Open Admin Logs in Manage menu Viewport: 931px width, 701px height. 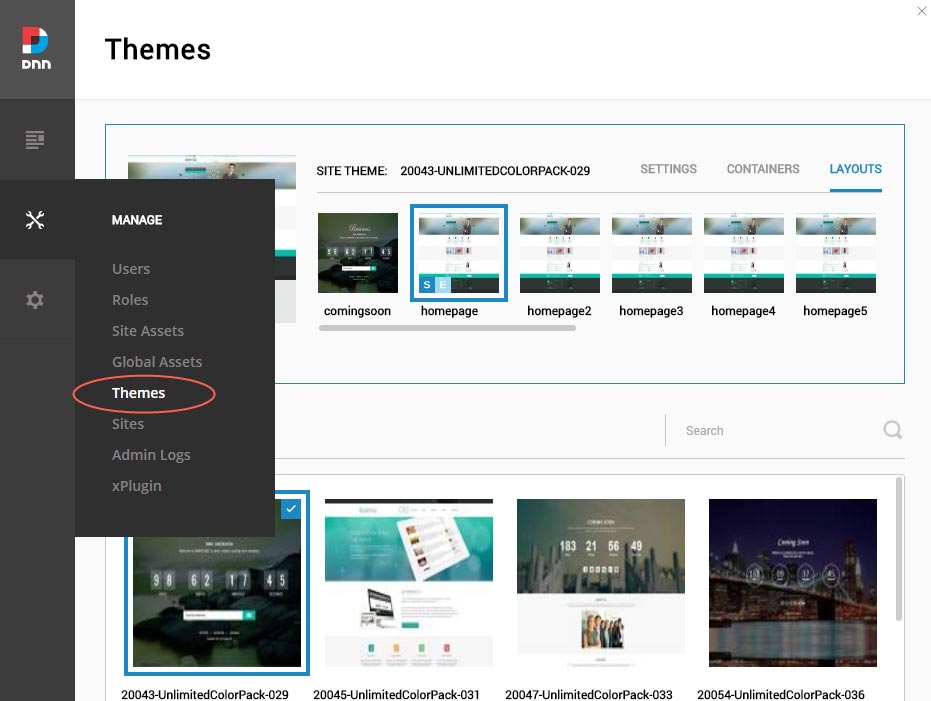tap(151, 455)
